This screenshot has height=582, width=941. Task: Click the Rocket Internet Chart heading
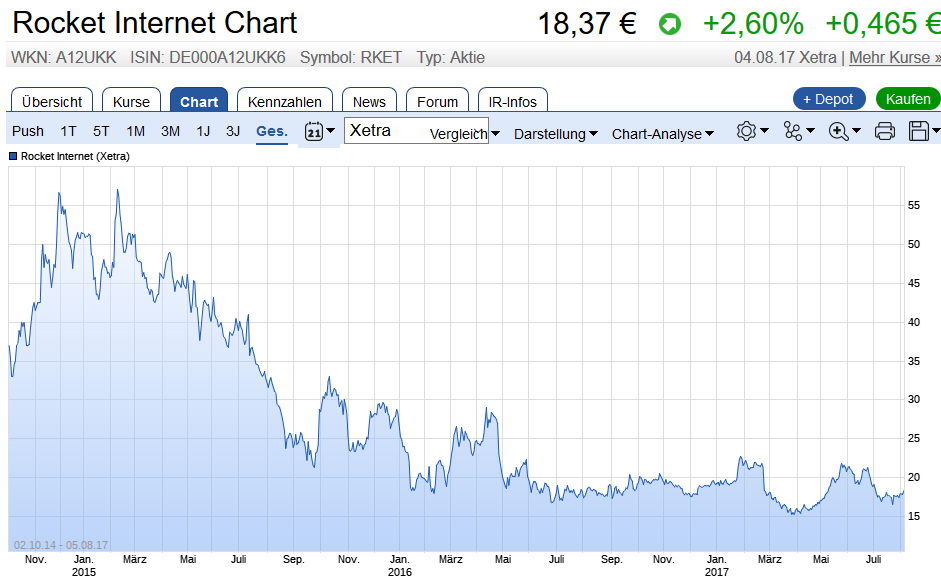click(x=155, y=23)
